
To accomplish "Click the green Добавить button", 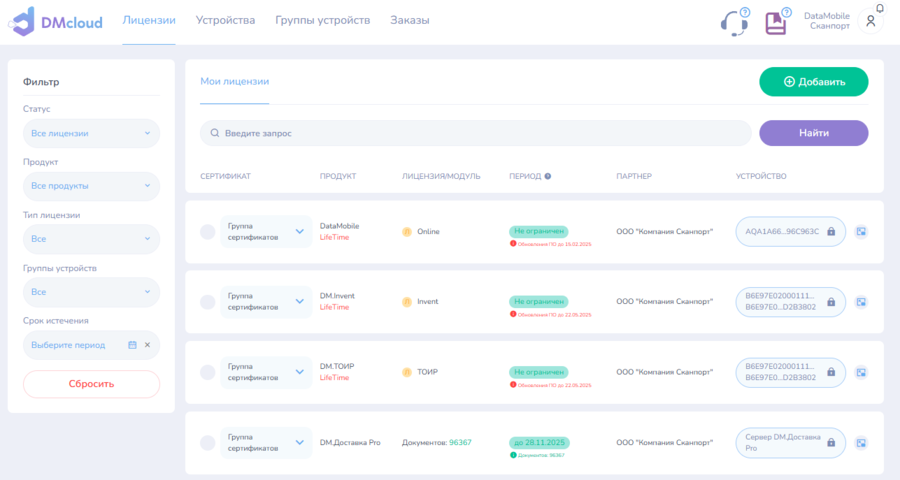I will (813, 82).
